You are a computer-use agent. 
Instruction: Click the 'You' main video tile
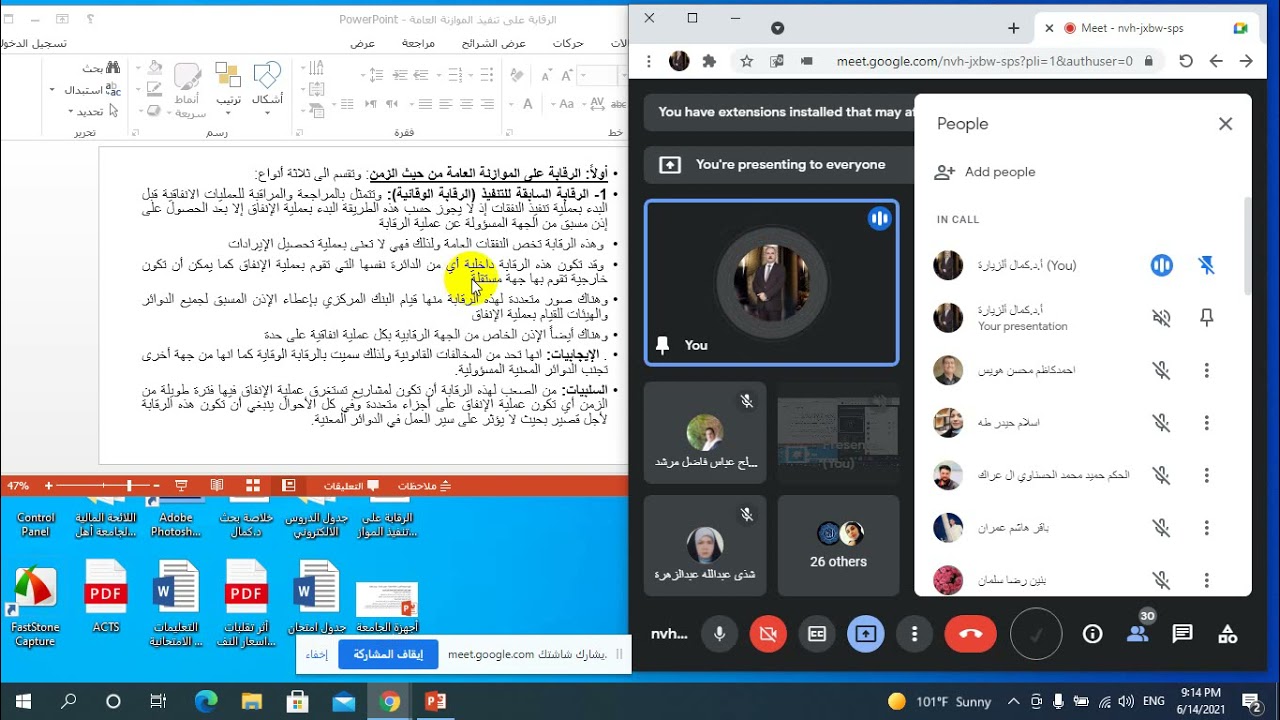coord(771,283)
